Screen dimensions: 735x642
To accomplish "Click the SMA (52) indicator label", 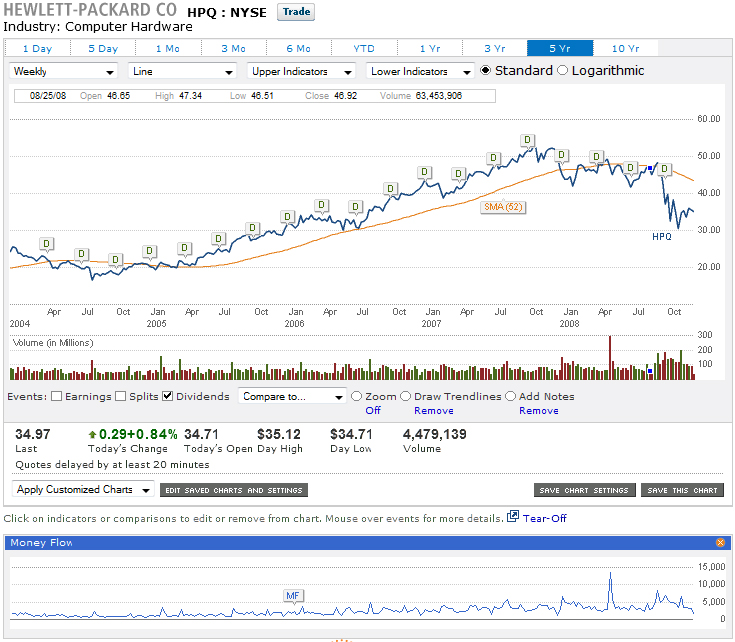I will click(x=503, y=207).
